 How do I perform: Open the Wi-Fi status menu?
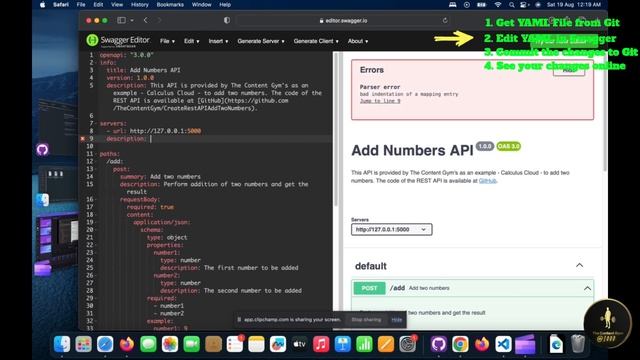498,4
